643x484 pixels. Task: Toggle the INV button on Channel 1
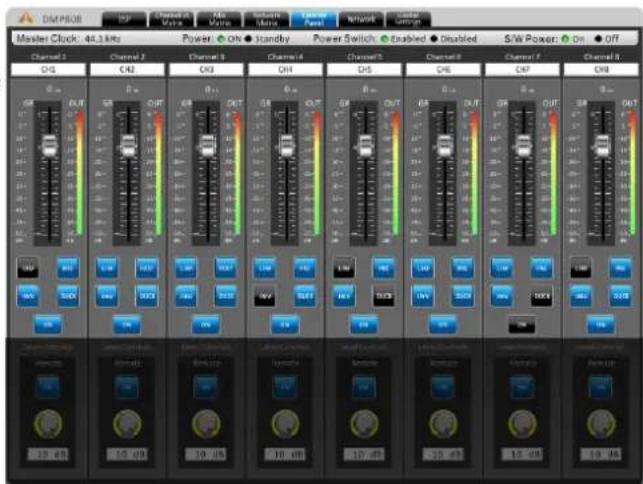(28, 296)
